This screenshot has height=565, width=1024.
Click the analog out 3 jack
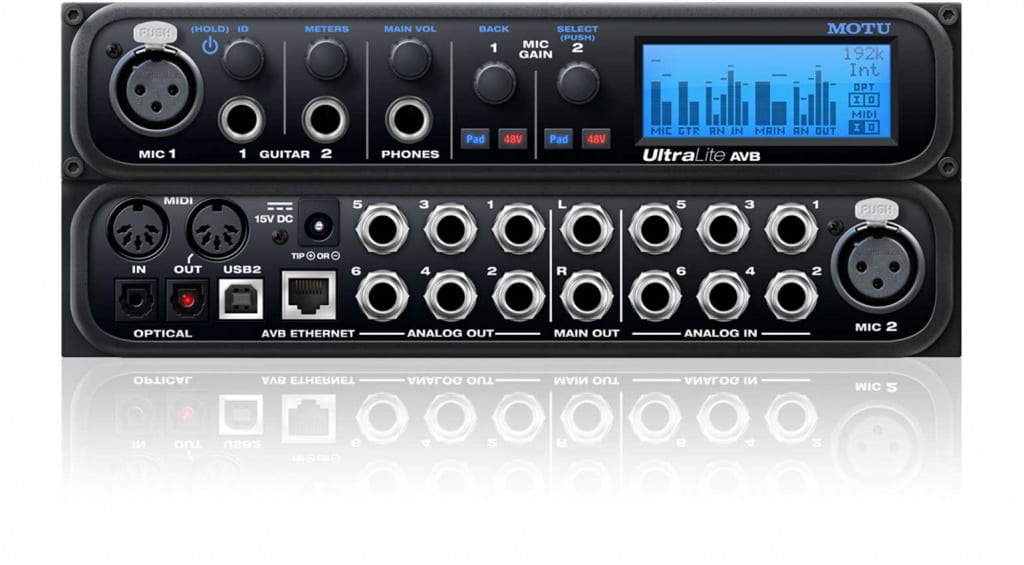tap(451, 229)
